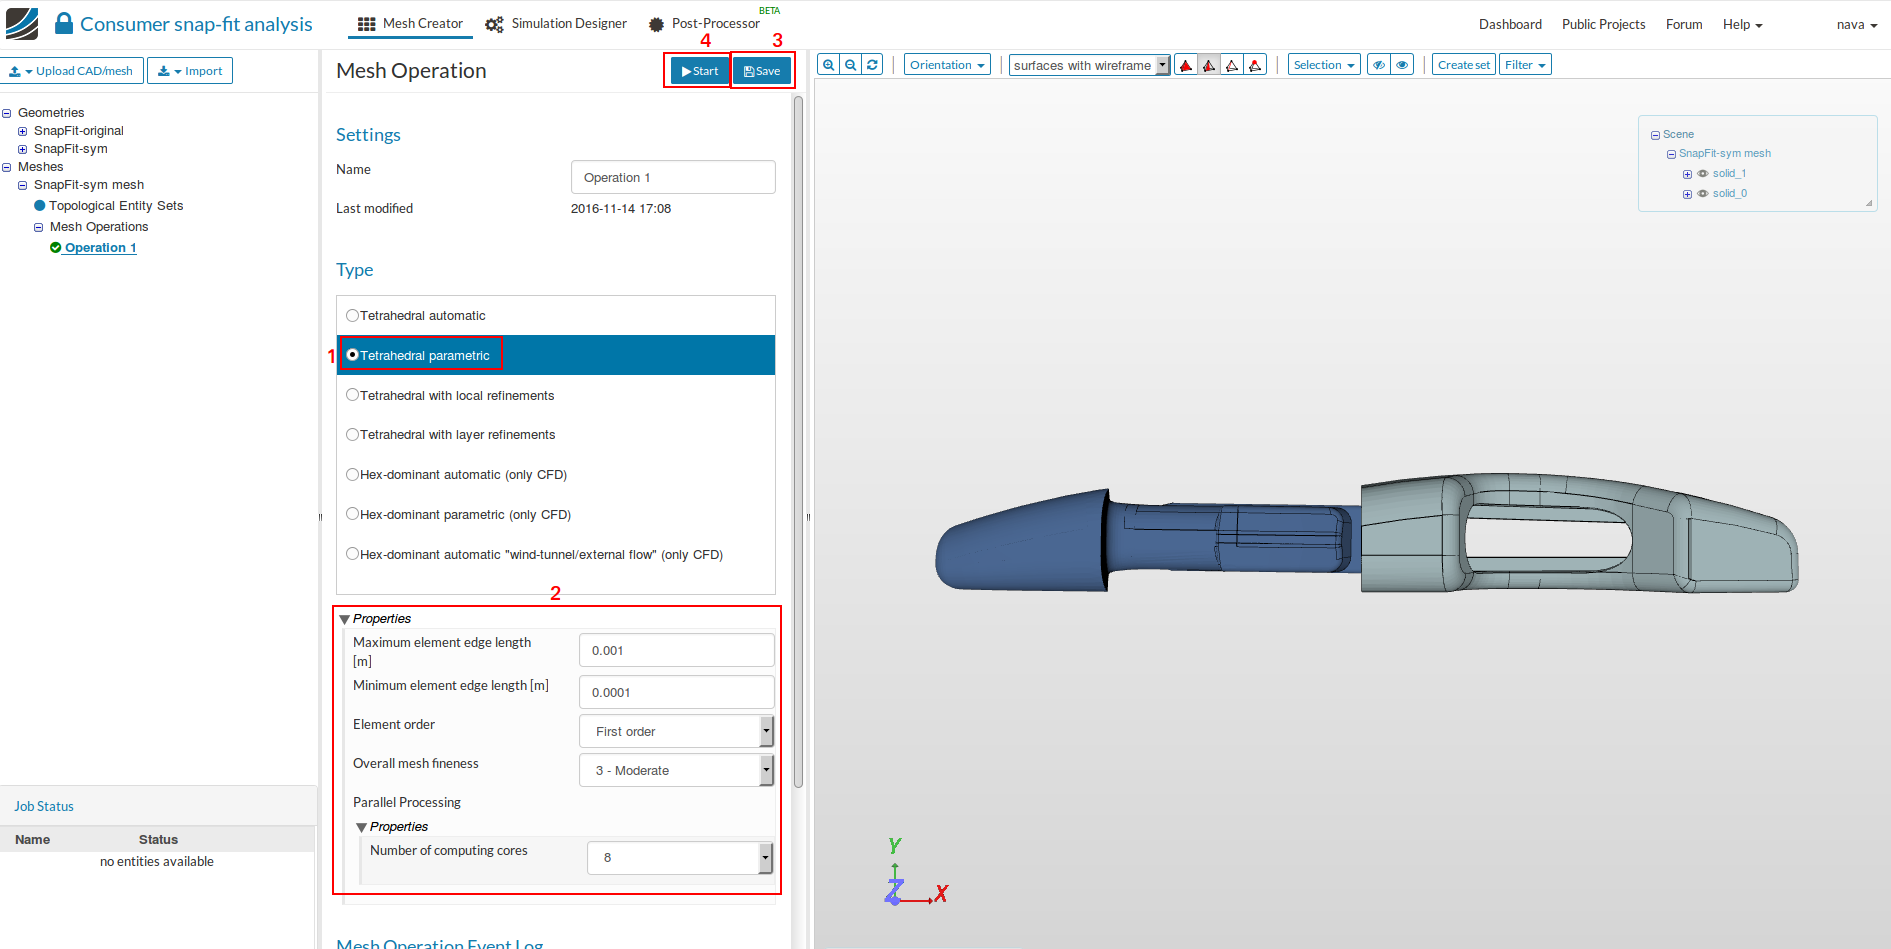Image resolution: width=1891 pixels, height=949 pixels.
Task: Click the blue dot beside Topological Entity Sets
Action: tap(40, 206)
